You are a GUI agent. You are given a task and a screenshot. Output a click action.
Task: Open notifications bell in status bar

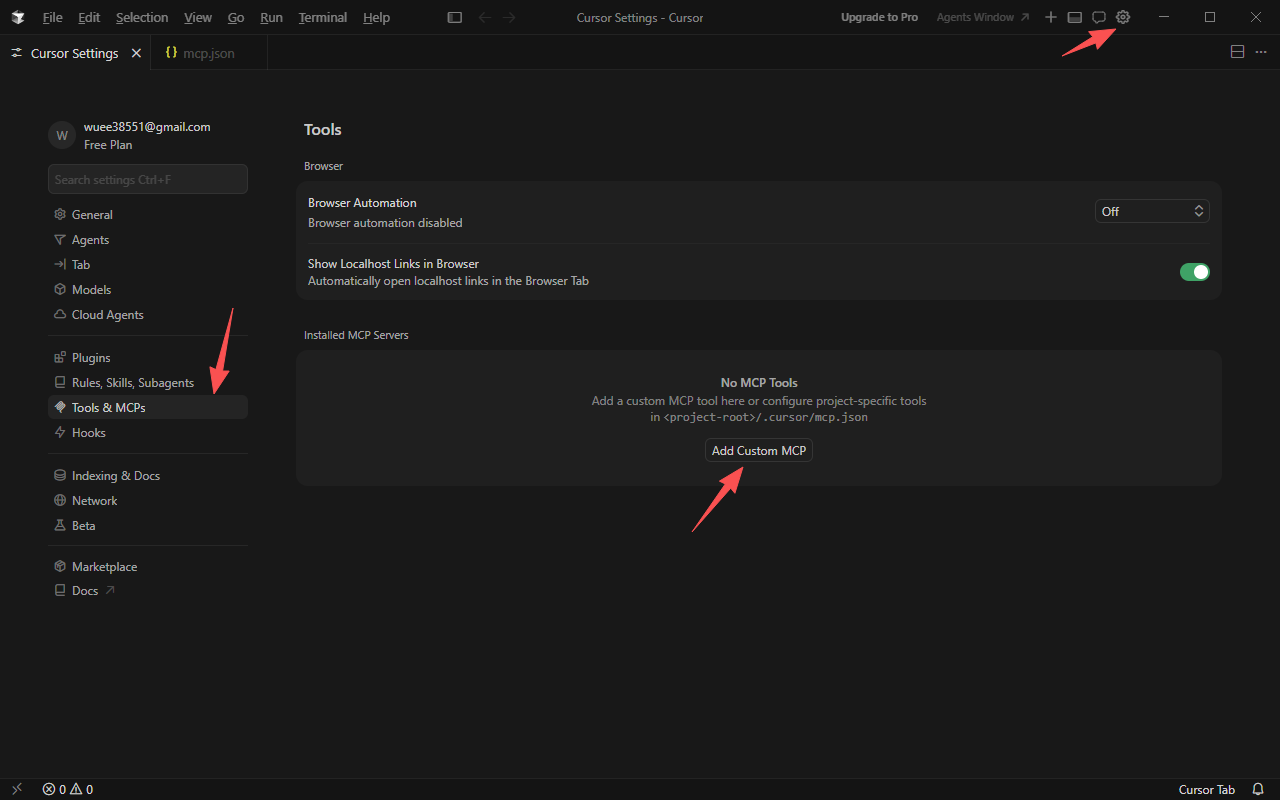1258,789
